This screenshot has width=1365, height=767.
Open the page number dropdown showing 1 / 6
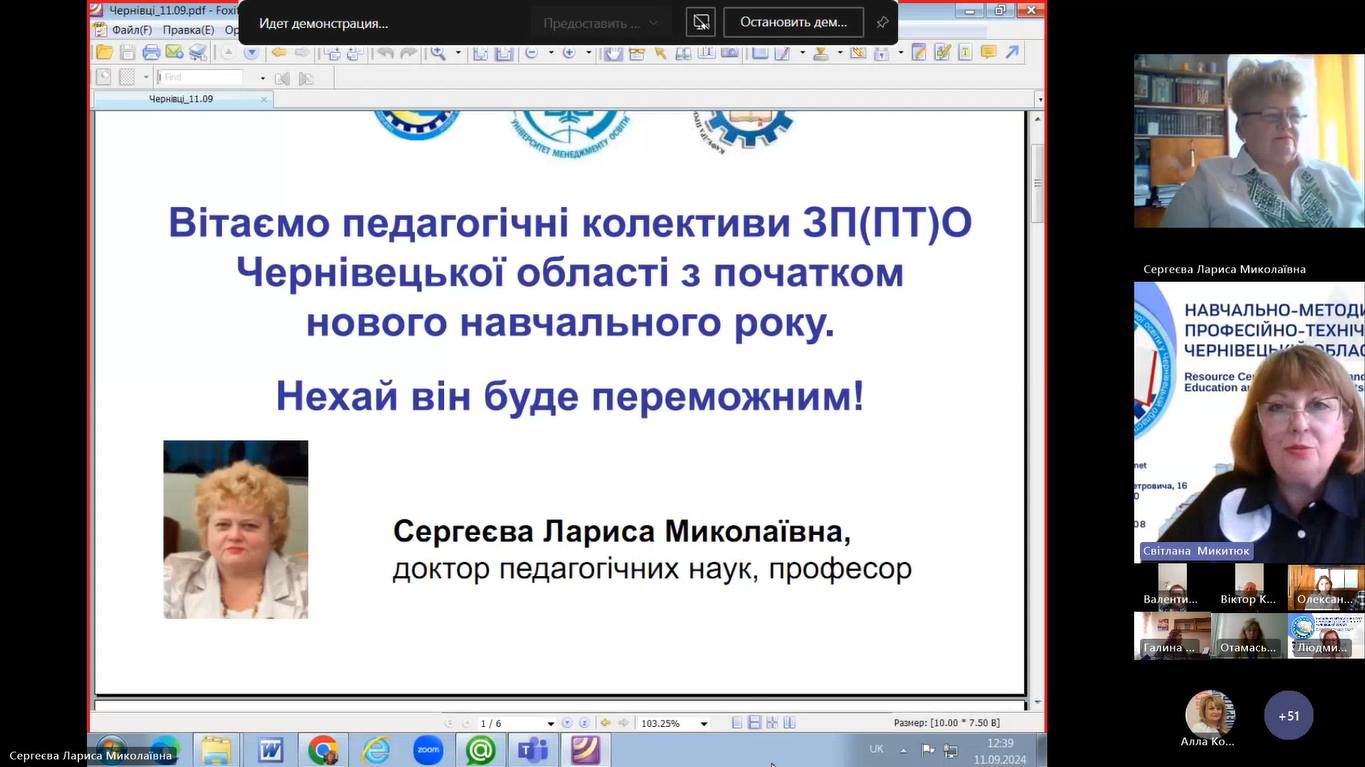550,723
